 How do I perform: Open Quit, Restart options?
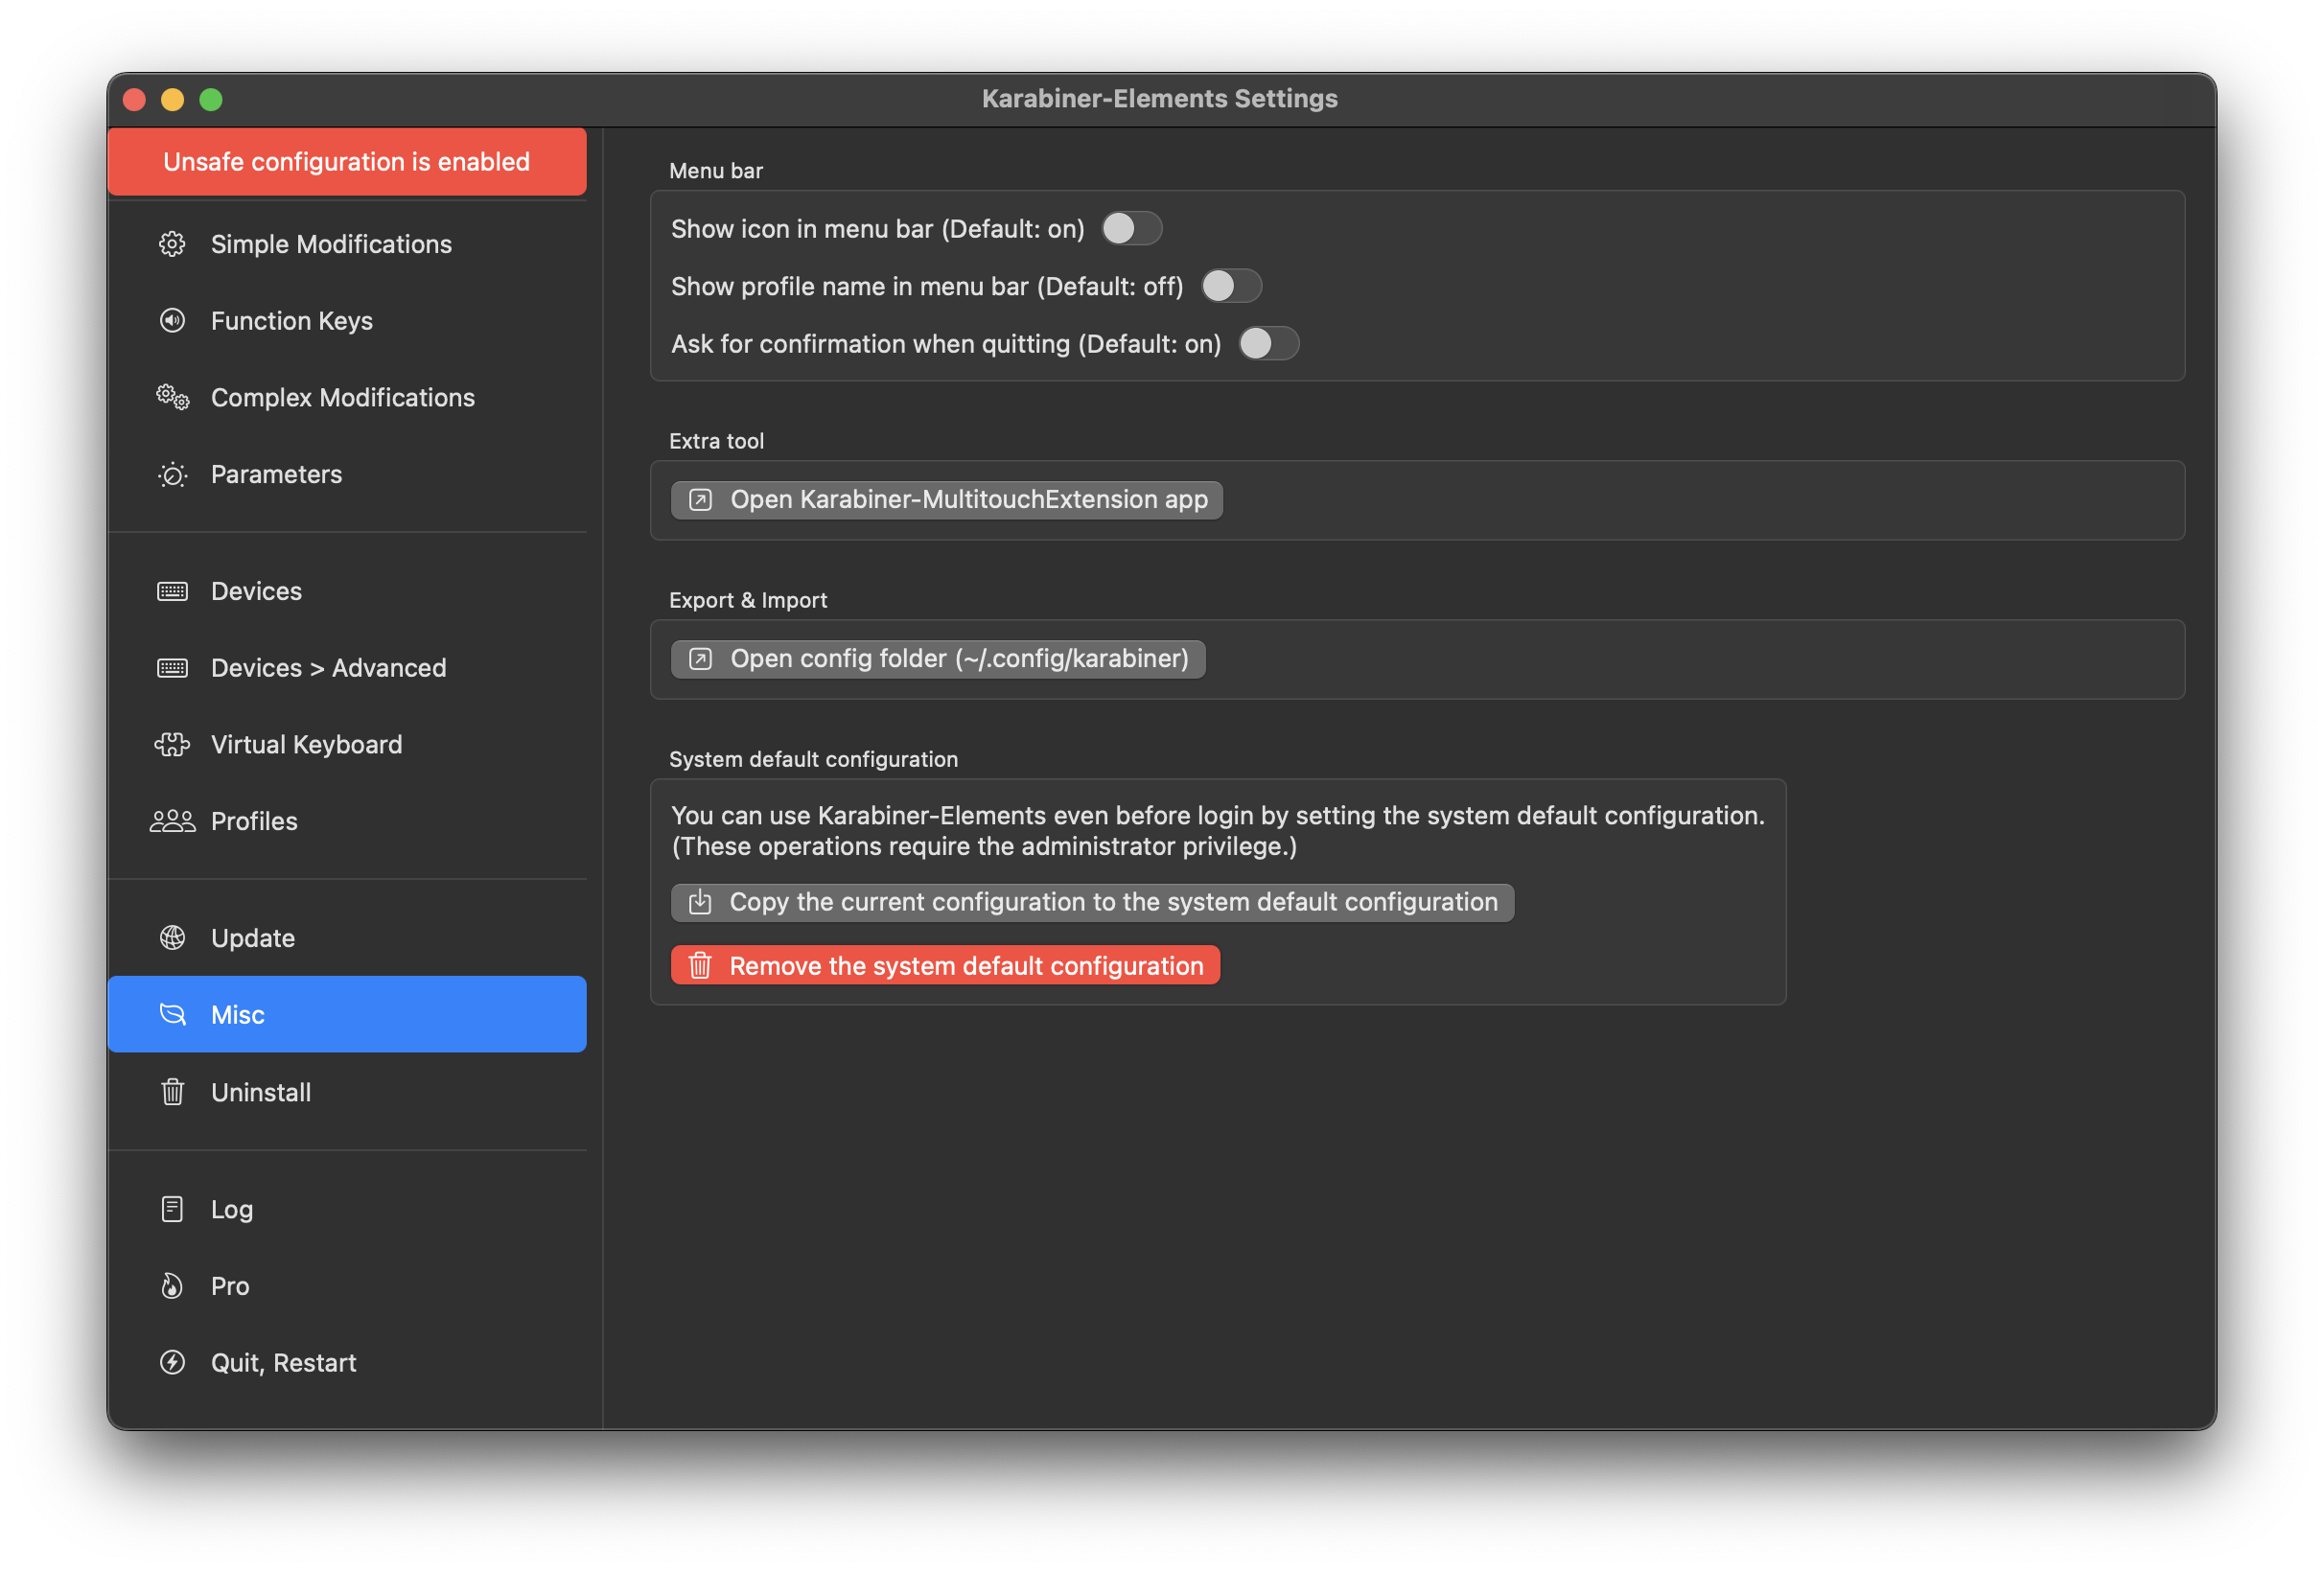point(347,1363)
